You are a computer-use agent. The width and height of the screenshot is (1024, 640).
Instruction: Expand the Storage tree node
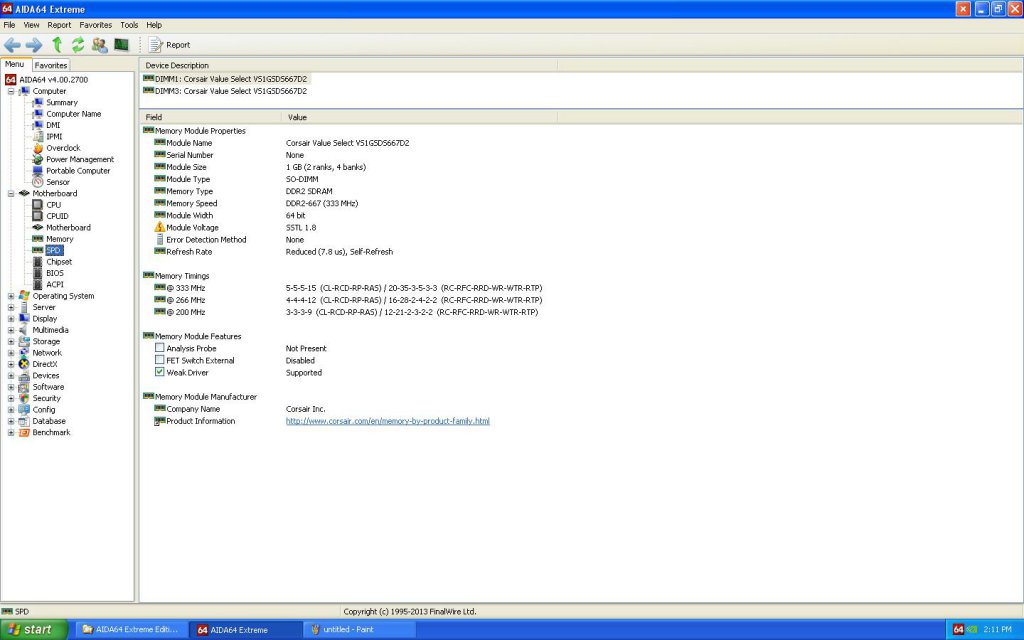11,341
